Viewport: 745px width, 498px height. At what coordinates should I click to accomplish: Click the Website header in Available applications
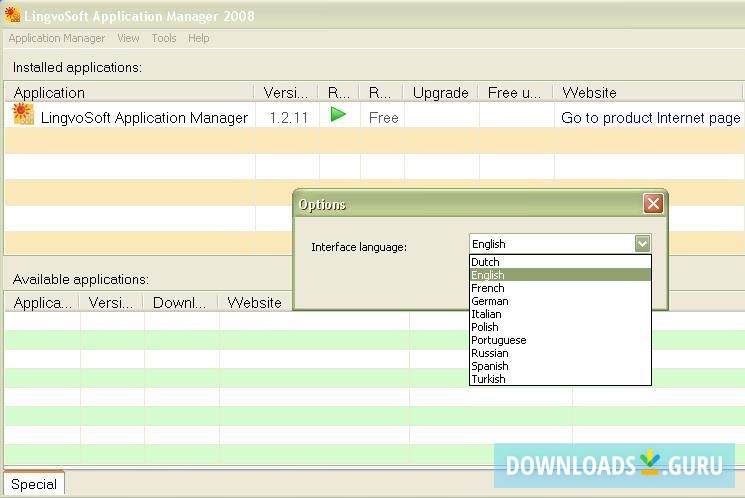point(255,303)
